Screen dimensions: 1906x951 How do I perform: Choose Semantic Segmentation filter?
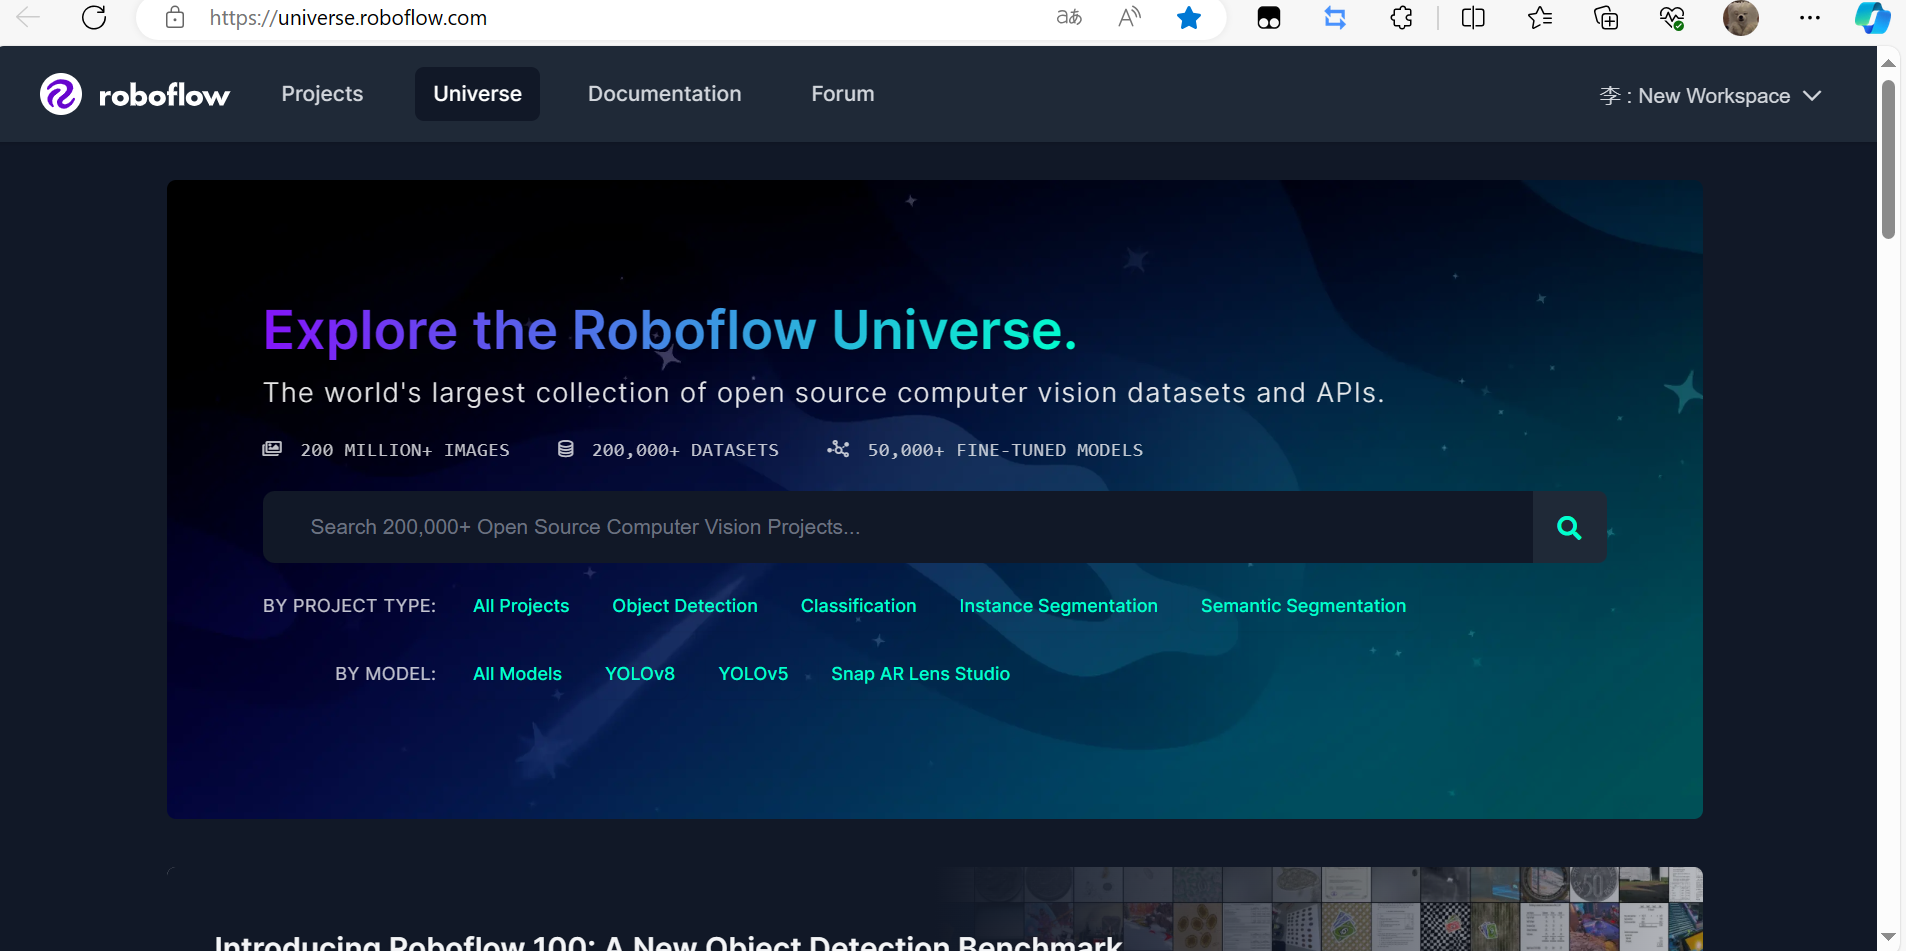pyautogui.click(x=1304, y=606)
